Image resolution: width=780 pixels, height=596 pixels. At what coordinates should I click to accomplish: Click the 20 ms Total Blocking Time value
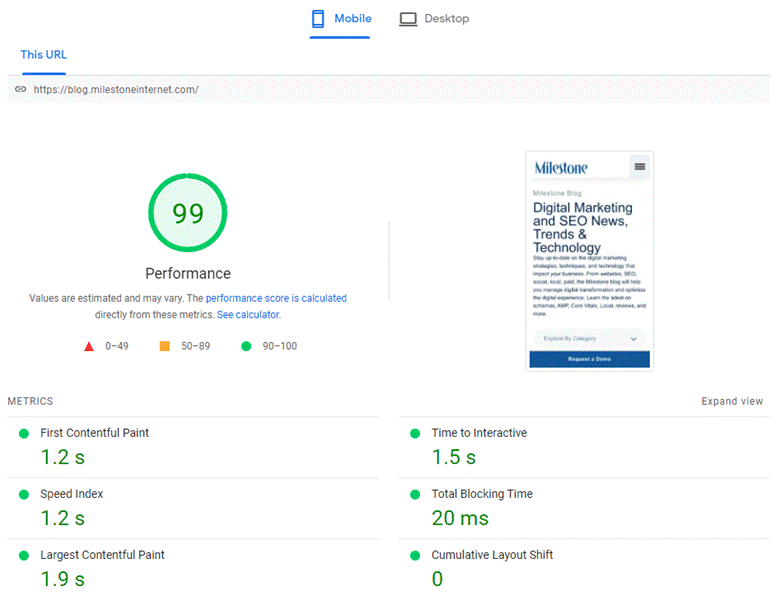(460, 518)
